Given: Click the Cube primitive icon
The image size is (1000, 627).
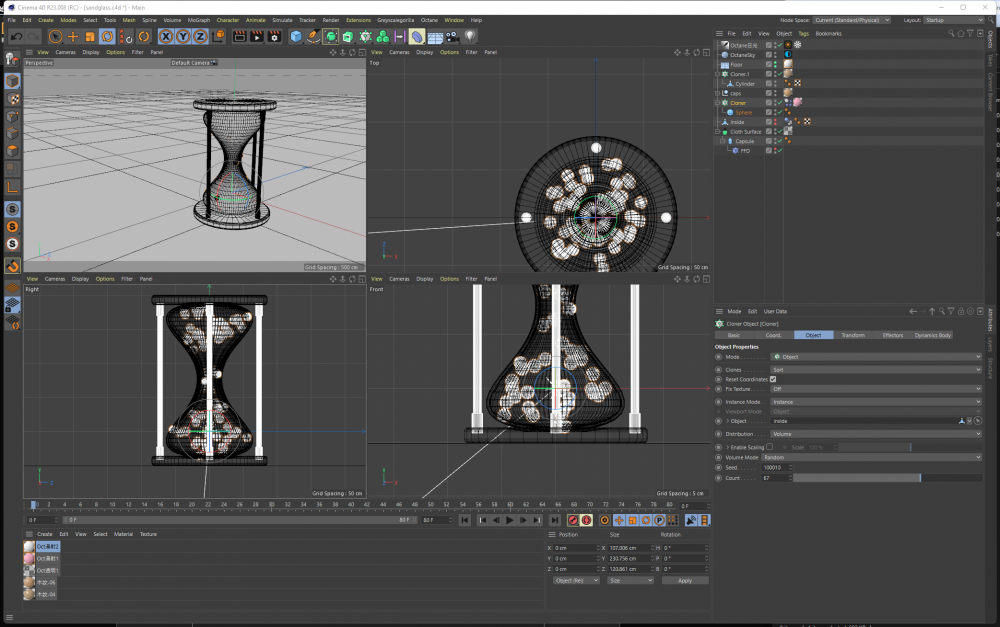Looking at the screenshot, I should coord(297,36).
